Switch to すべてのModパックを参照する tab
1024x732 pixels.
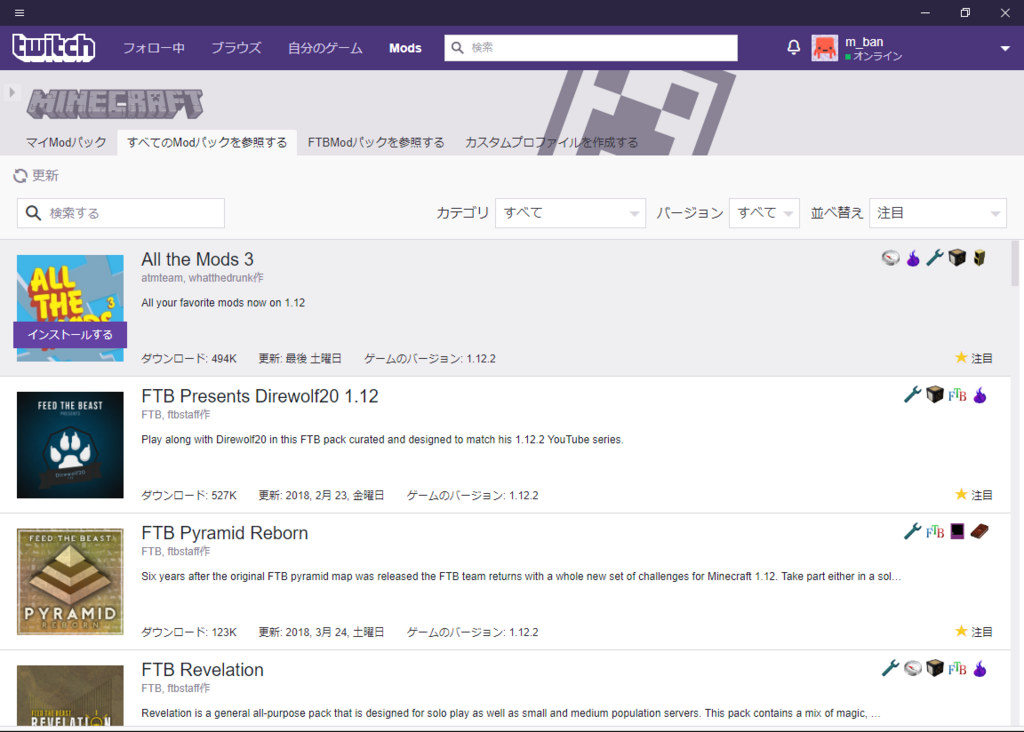pos(207,142)
